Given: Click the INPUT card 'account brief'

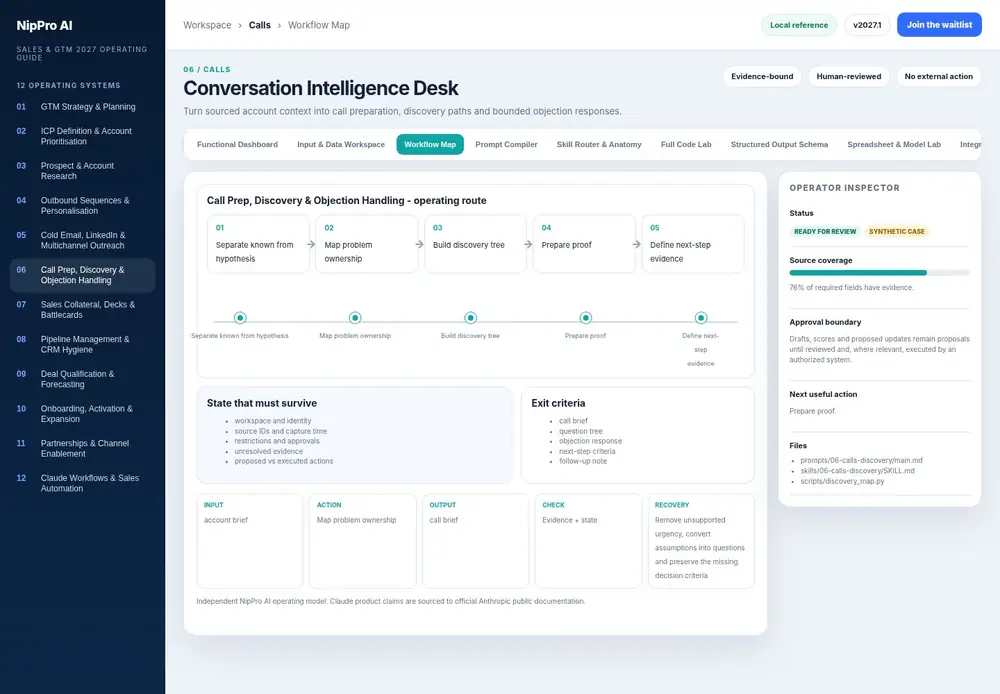Looking at the screenshot, I should pos(250,541).
